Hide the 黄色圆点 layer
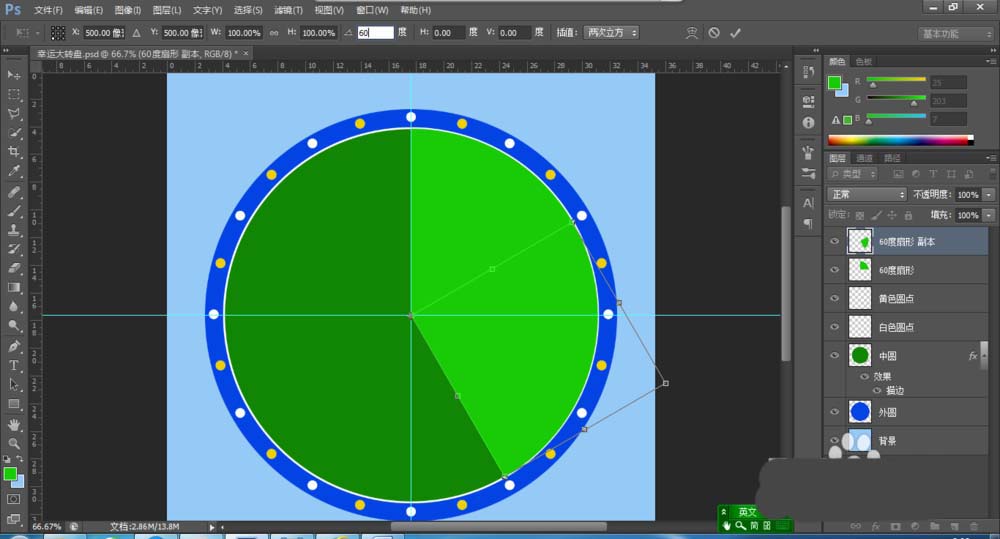 tap(834, 299)
